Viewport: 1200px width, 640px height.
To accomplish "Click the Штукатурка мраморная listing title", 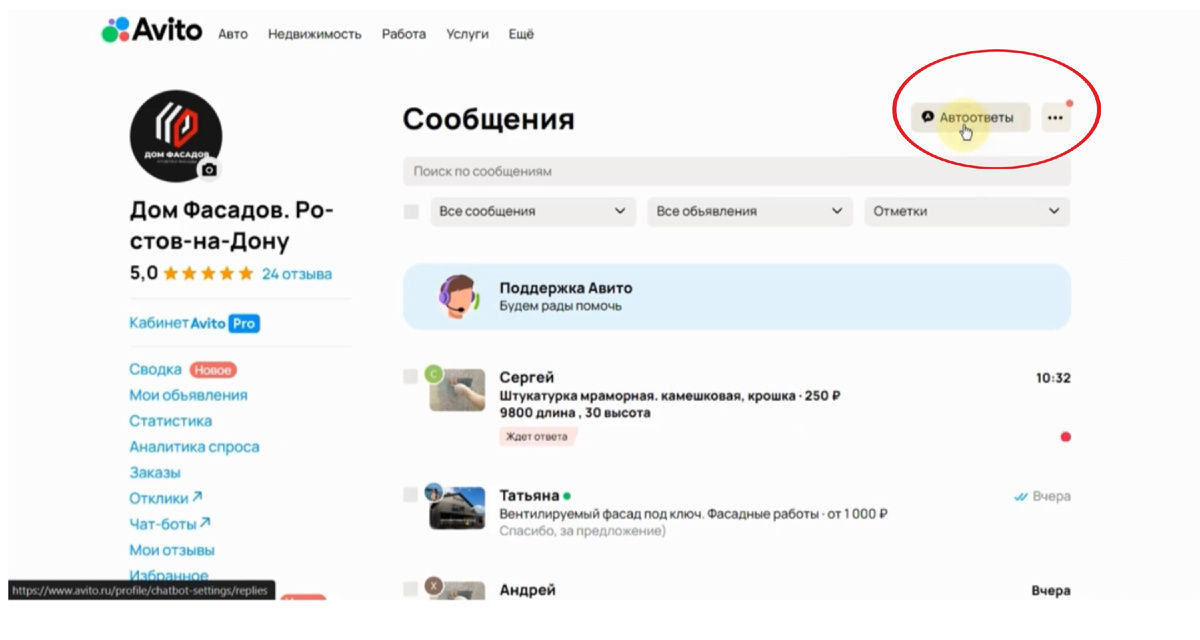I will 670,396.
